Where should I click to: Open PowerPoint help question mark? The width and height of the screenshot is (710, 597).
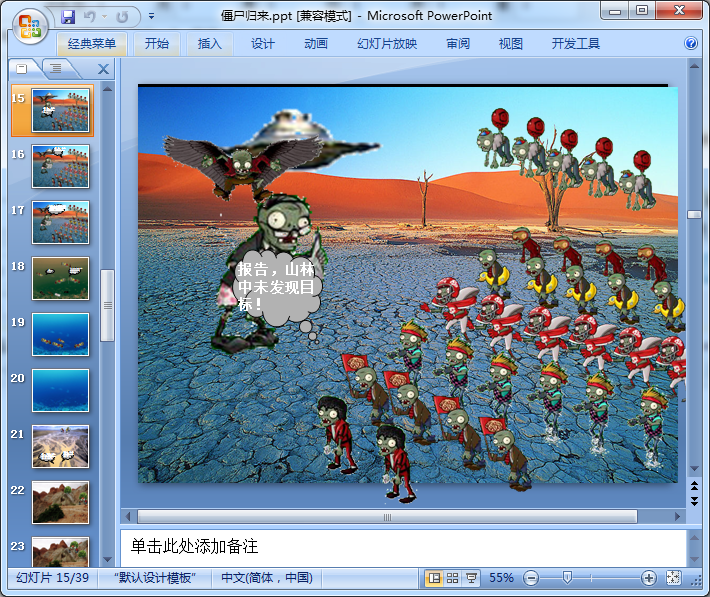(x=691, y=43)
